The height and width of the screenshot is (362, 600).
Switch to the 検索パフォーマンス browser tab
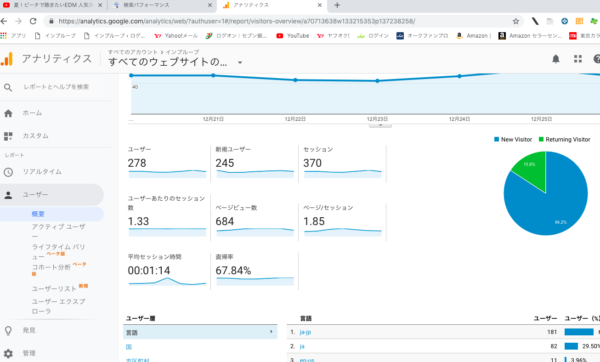162,5
